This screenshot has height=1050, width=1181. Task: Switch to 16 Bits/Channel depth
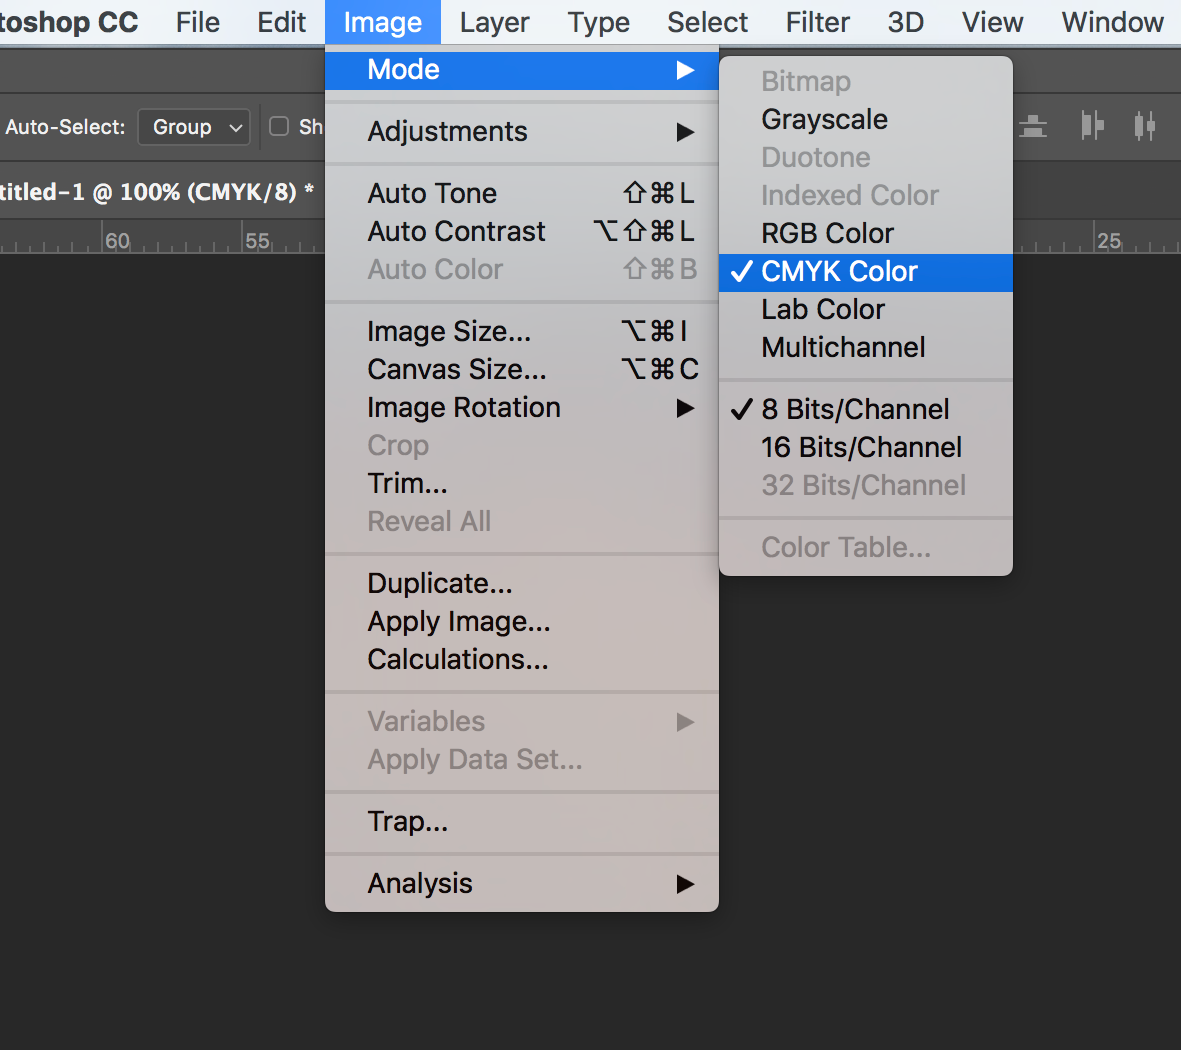861,447
